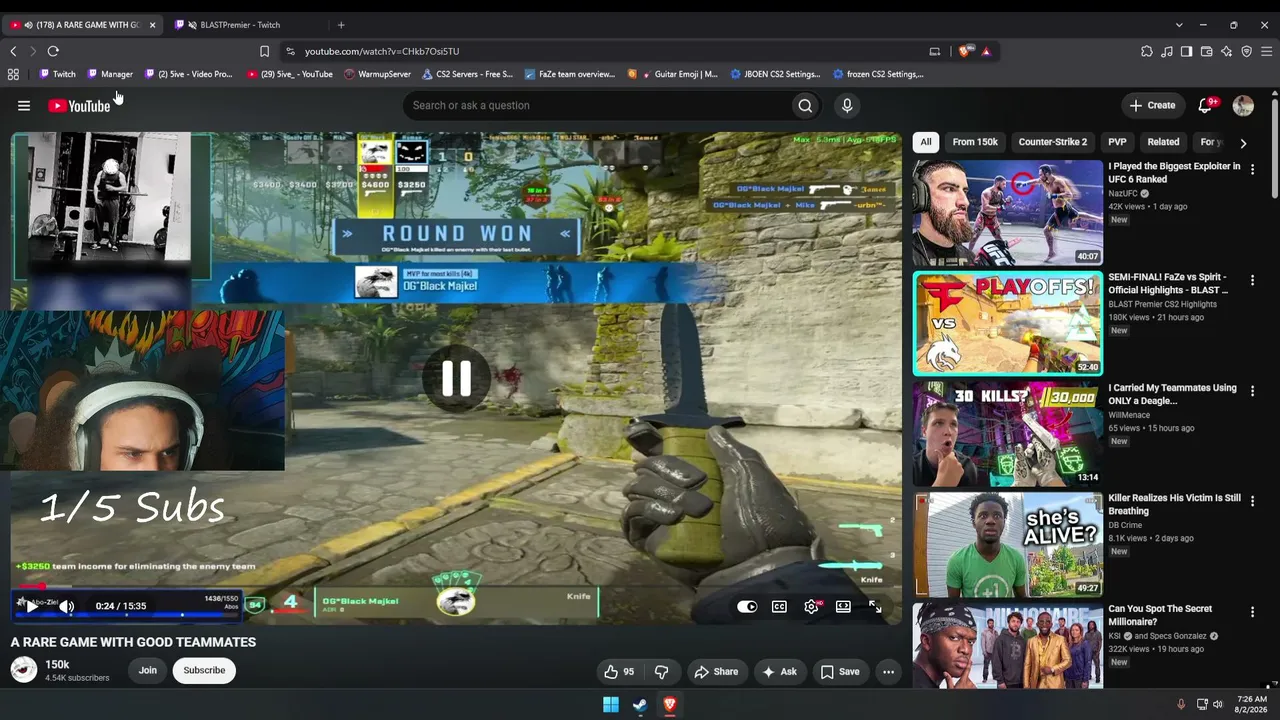The image size is (1280, 720).
Task: Toggle the autoplay switch
Action: [x=747, y=606]
